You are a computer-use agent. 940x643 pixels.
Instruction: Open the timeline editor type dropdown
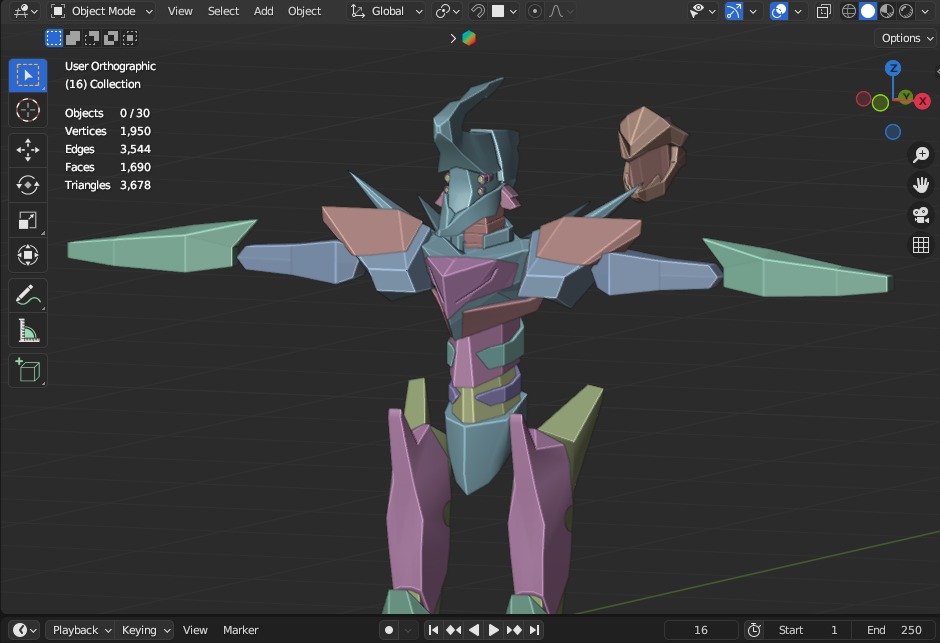point(24,630)
